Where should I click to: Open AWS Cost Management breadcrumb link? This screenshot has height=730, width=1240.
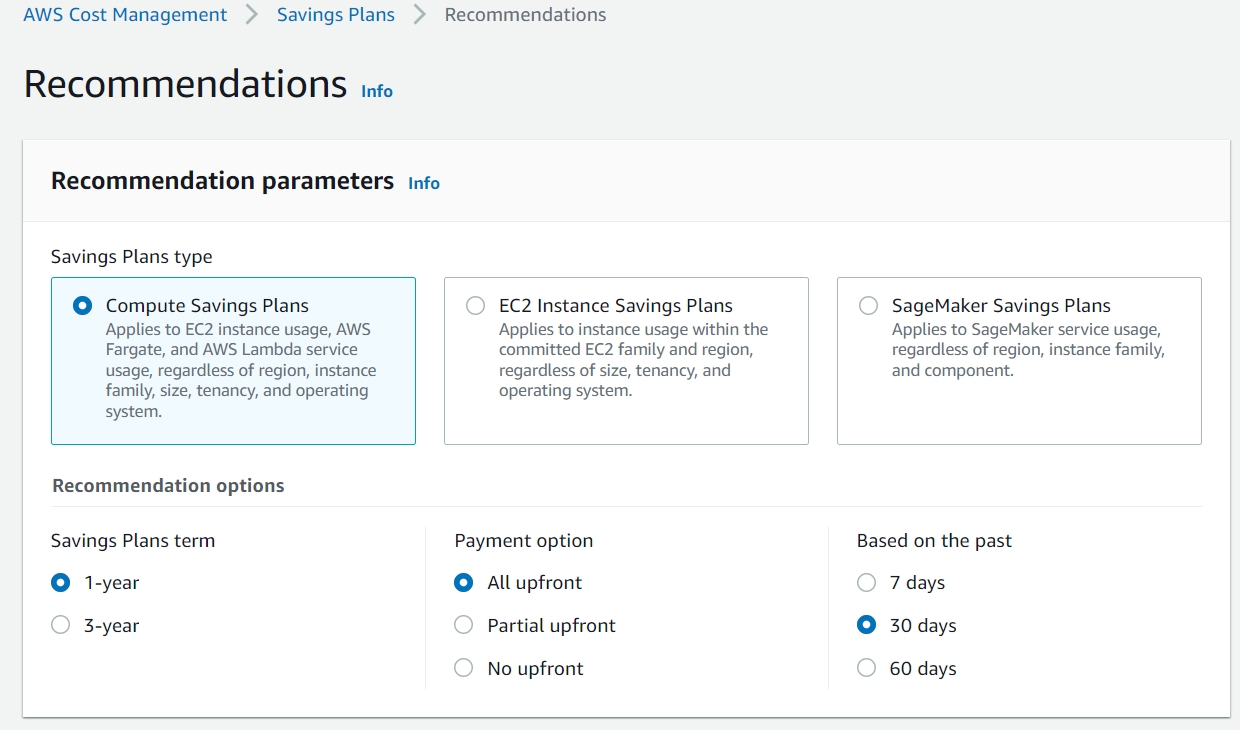pos(125,15)
